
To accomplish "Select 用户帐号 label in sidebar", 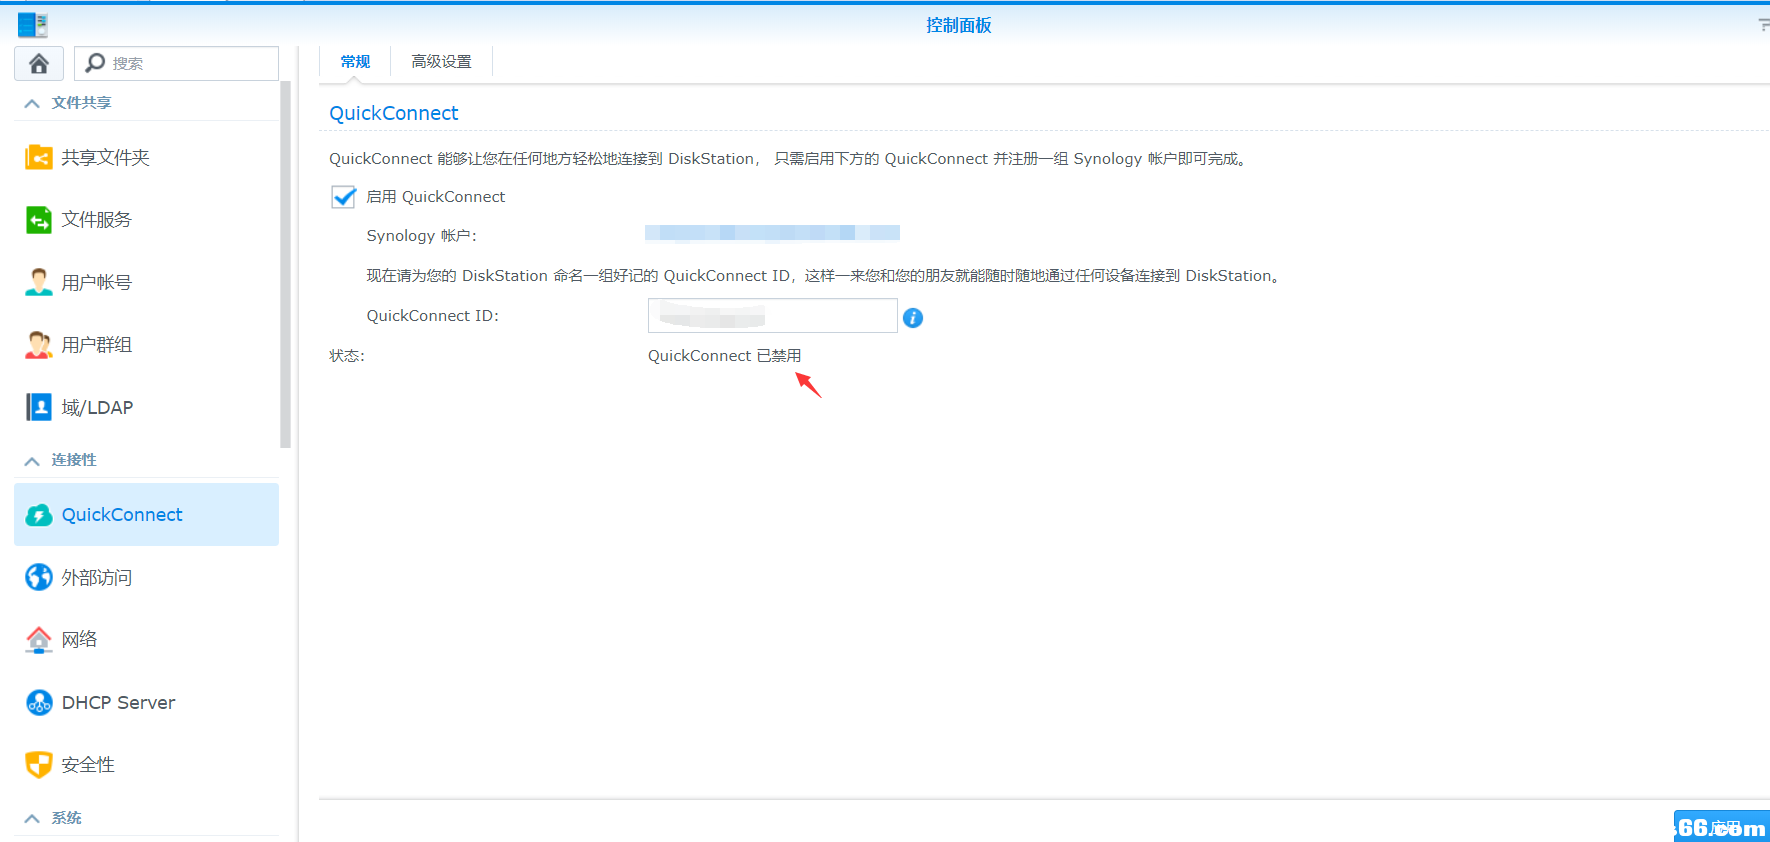I will point(96,283).
